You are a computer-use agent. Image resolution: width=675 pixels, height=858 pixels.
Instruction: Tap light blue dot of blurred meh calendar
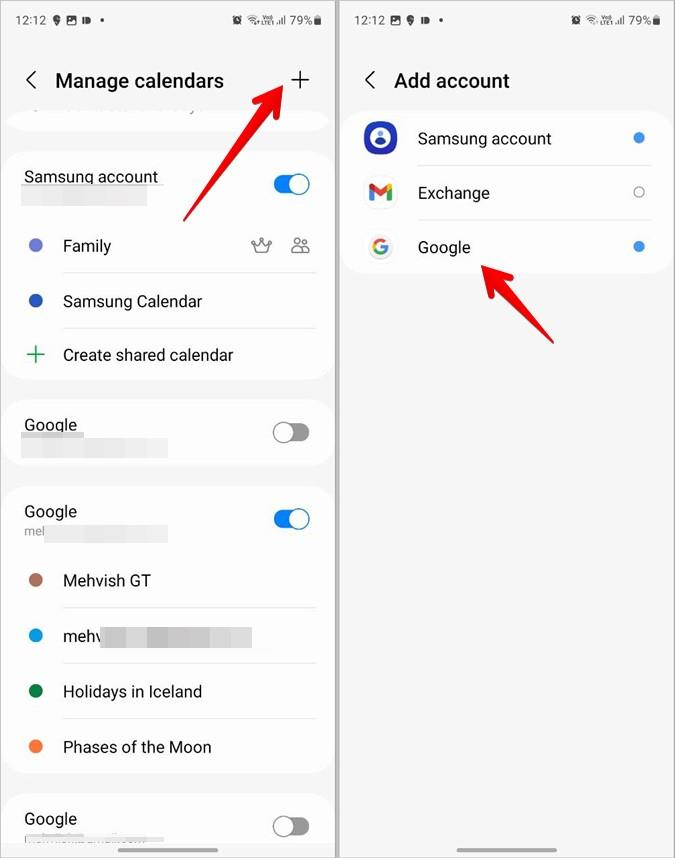pyautogui.click(x=36, y=635)
